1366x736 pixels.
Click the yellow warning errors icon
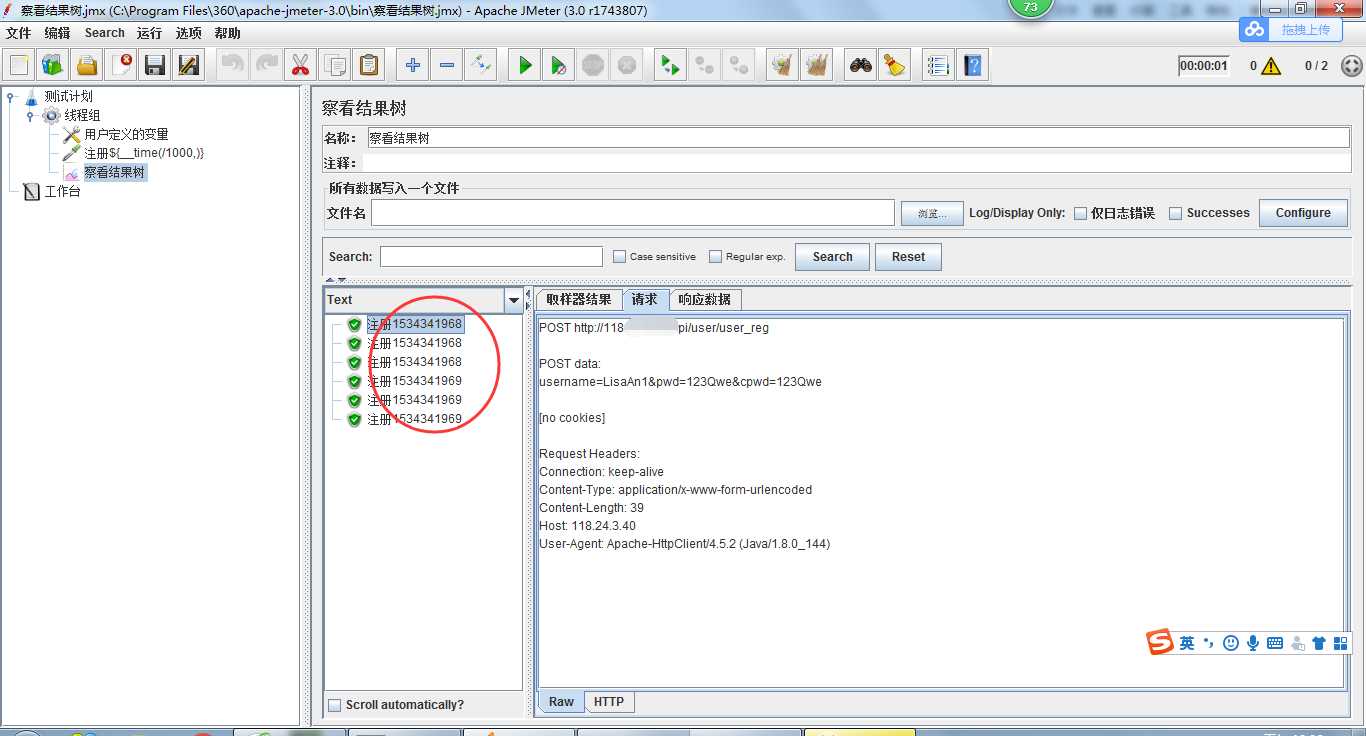[x=1271, y=66]
